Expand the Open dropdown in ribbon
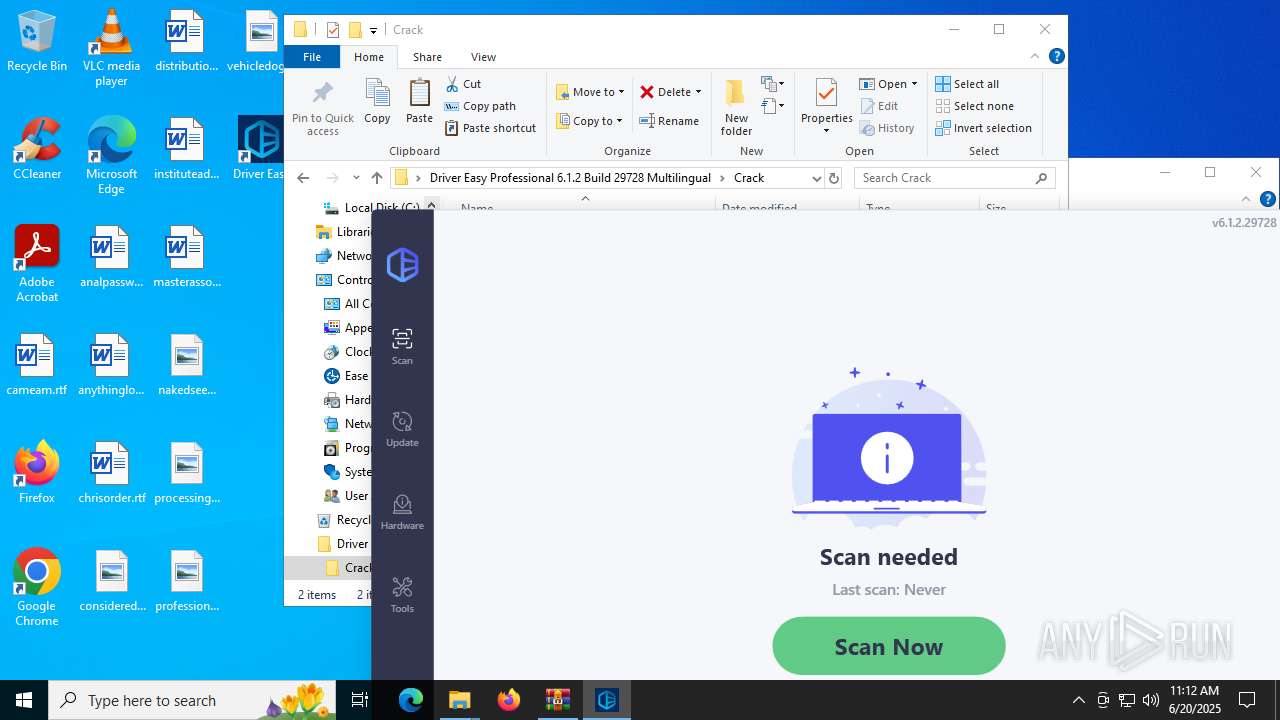The width and height of the screenshot is (1280, 720). 889,84
